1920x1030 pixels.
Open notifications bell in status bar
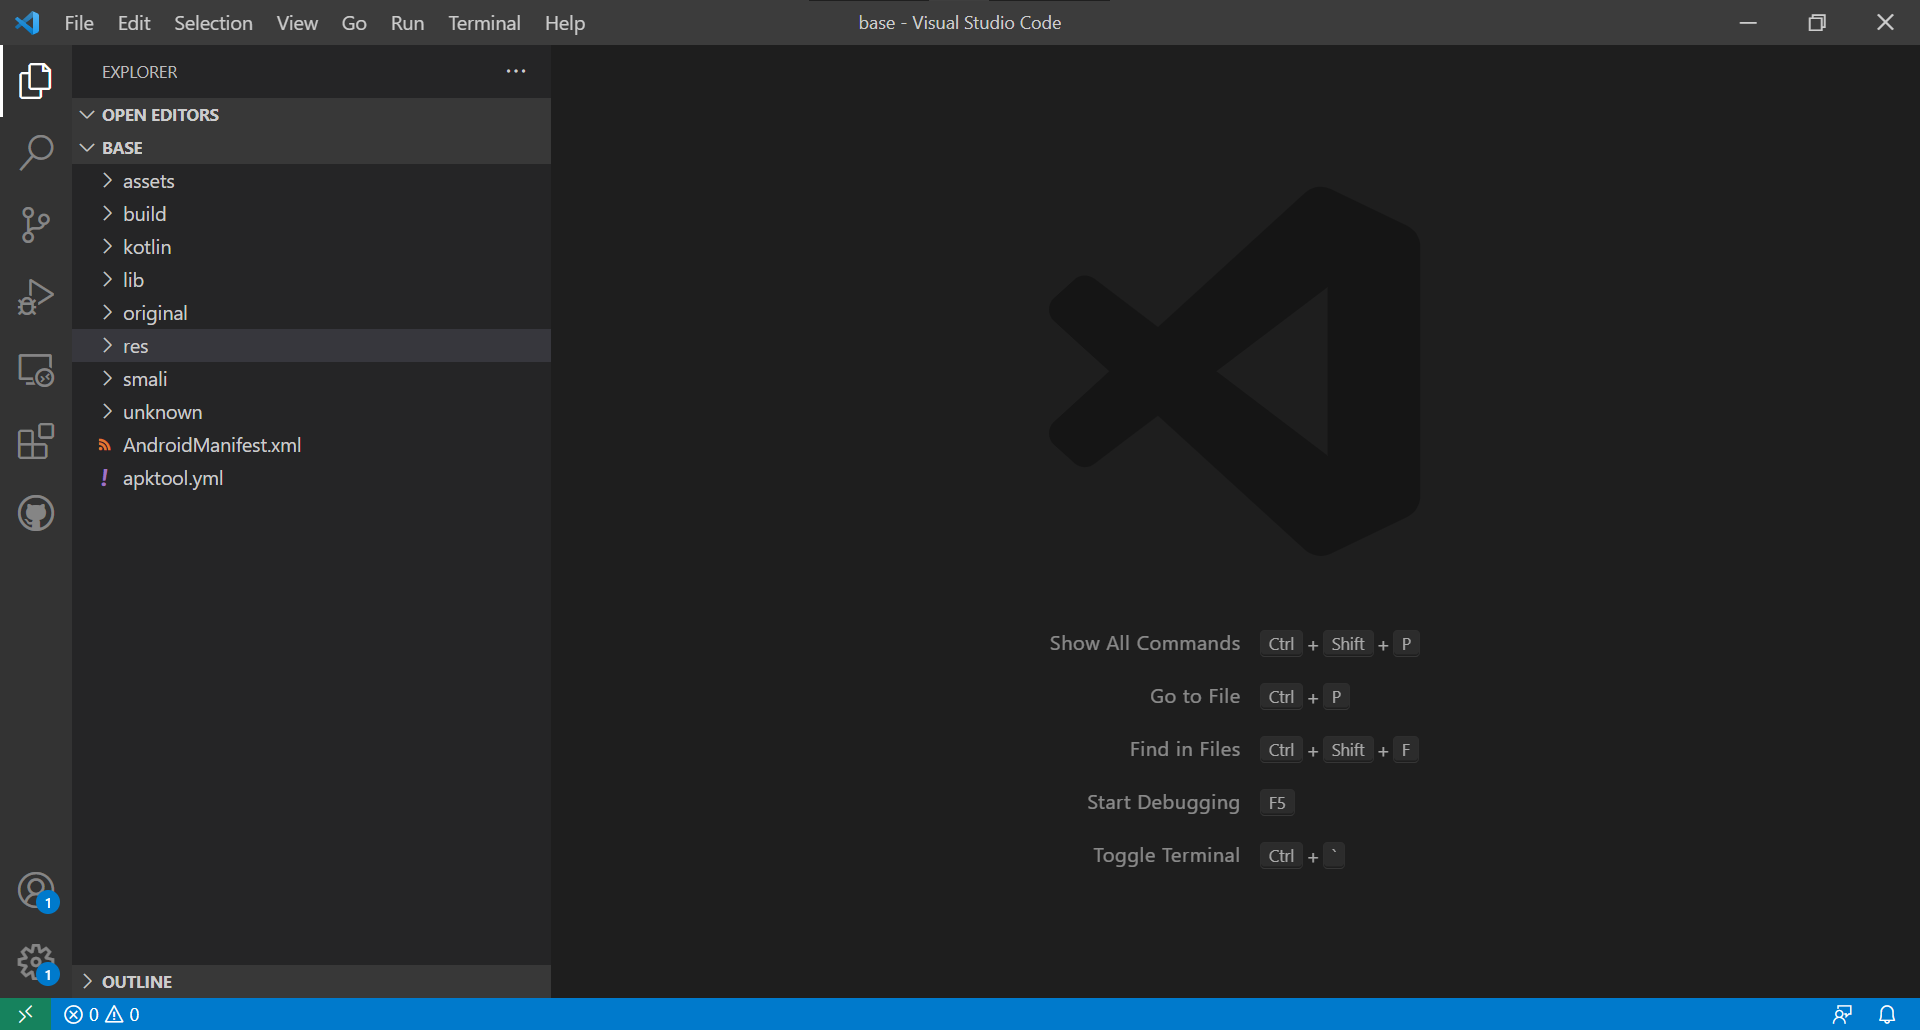[1887, 1014]
